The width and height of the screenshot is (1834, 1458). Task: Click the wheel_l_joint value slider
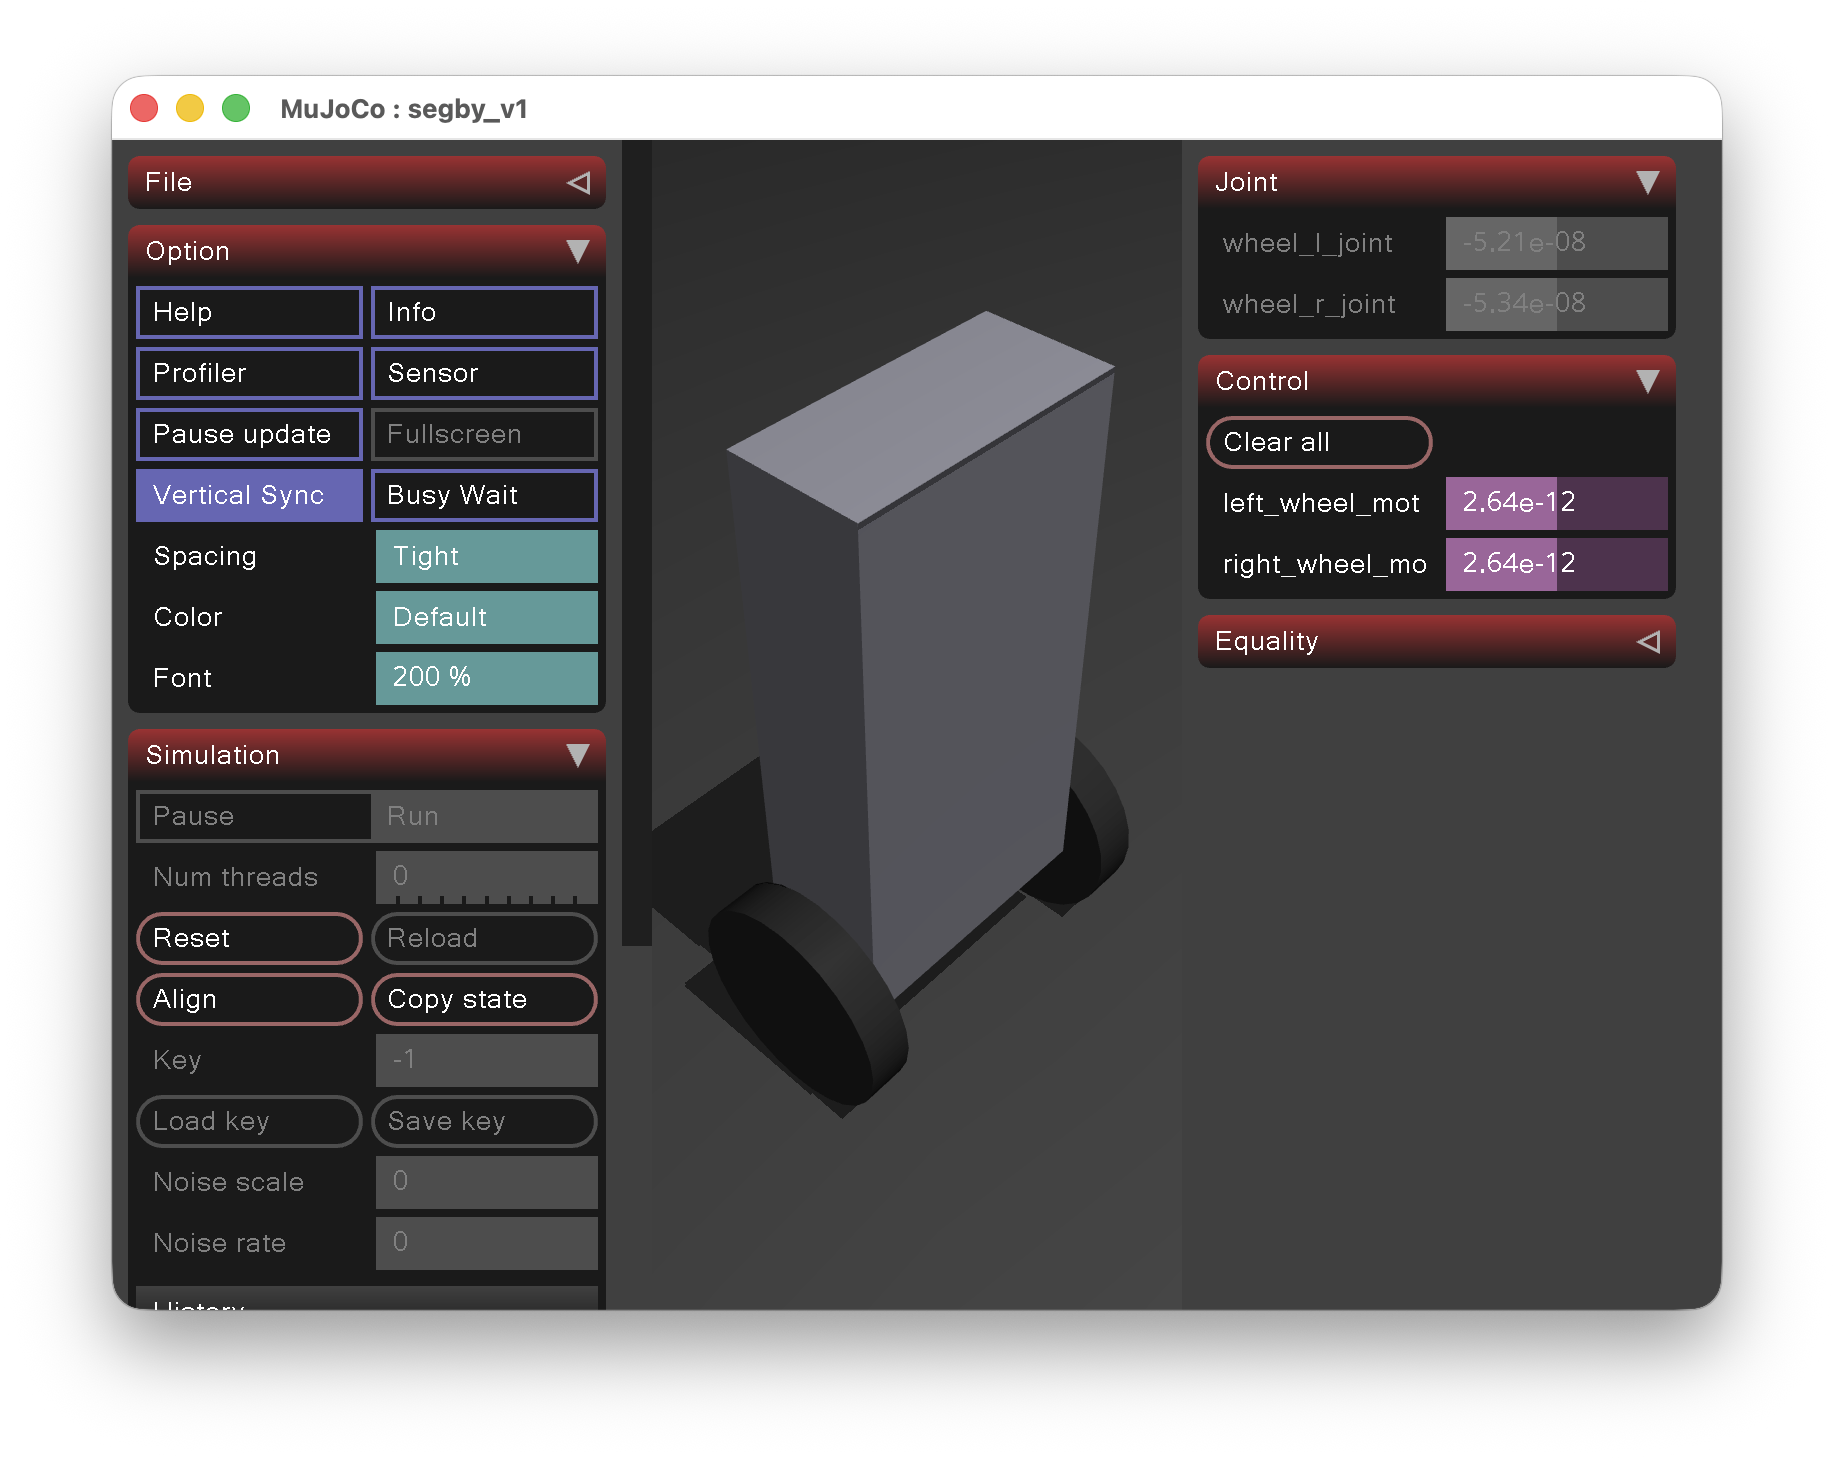tap(1556, 243)
